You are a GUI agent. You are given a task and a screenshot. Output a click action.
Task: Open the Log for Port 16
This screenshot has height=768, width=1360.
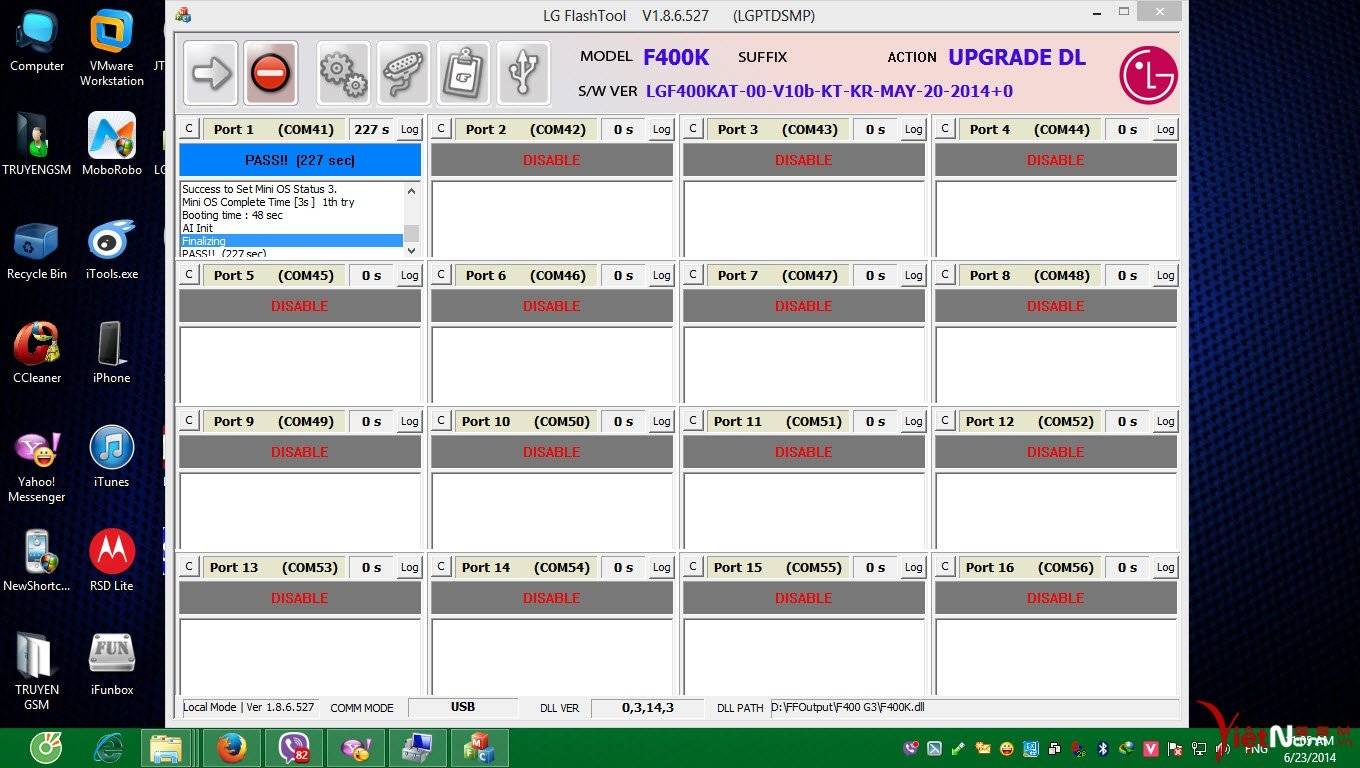(1166, 567)
